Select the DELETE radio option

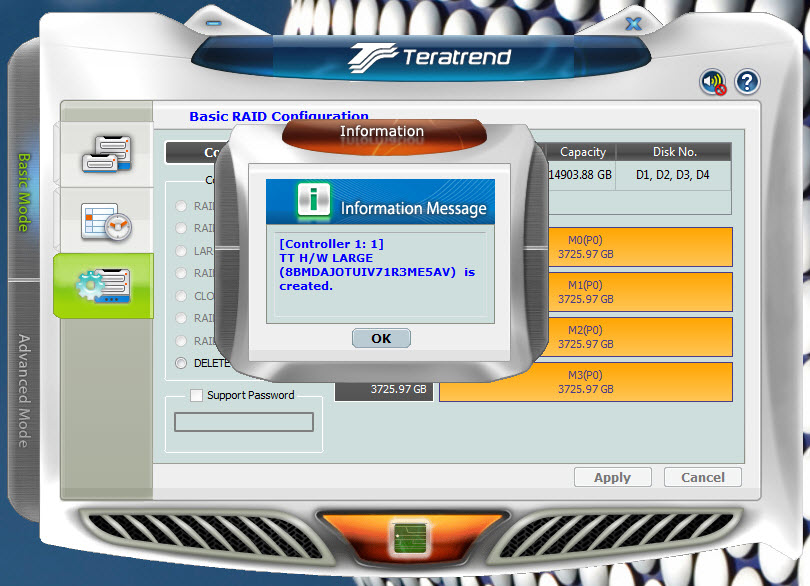point(181,363)
